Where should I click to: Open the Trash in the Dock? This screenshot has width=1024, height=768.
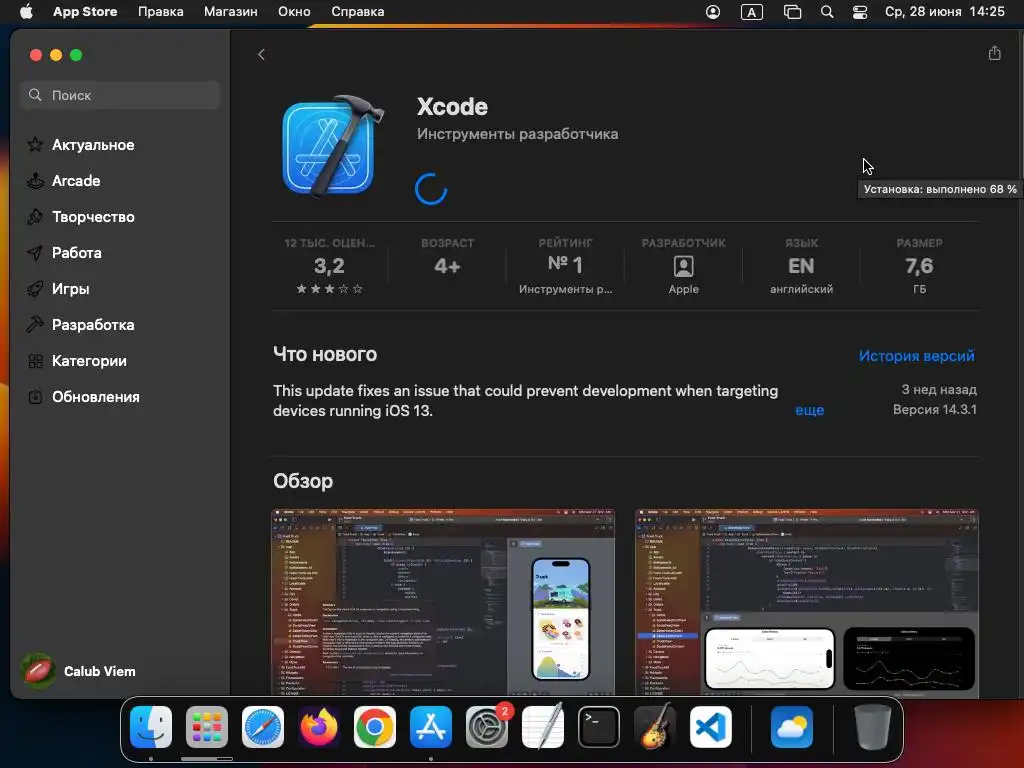click(x=872, y=727)
